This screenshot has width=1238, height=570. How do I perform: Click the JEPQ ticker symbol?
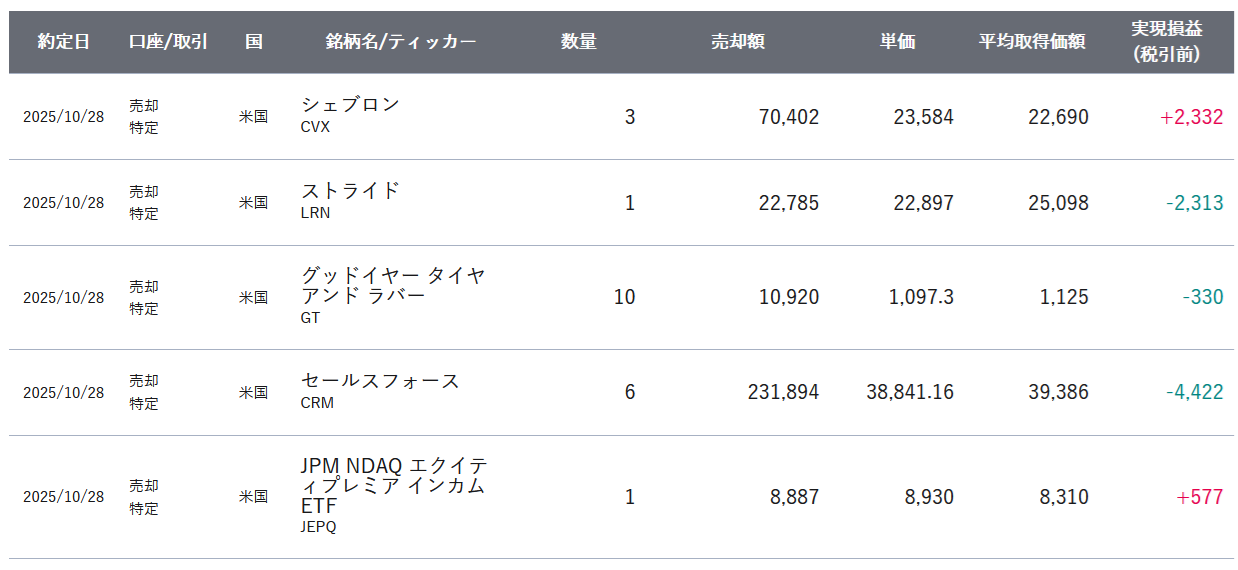[x=318, y=527]
